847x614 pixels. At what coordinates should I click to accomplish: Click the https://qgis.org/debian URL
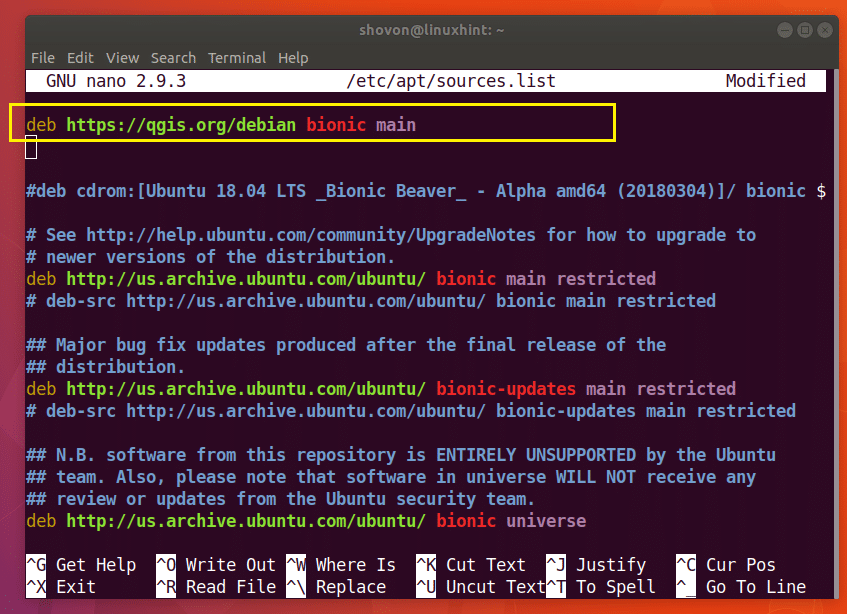pos(181,125)
